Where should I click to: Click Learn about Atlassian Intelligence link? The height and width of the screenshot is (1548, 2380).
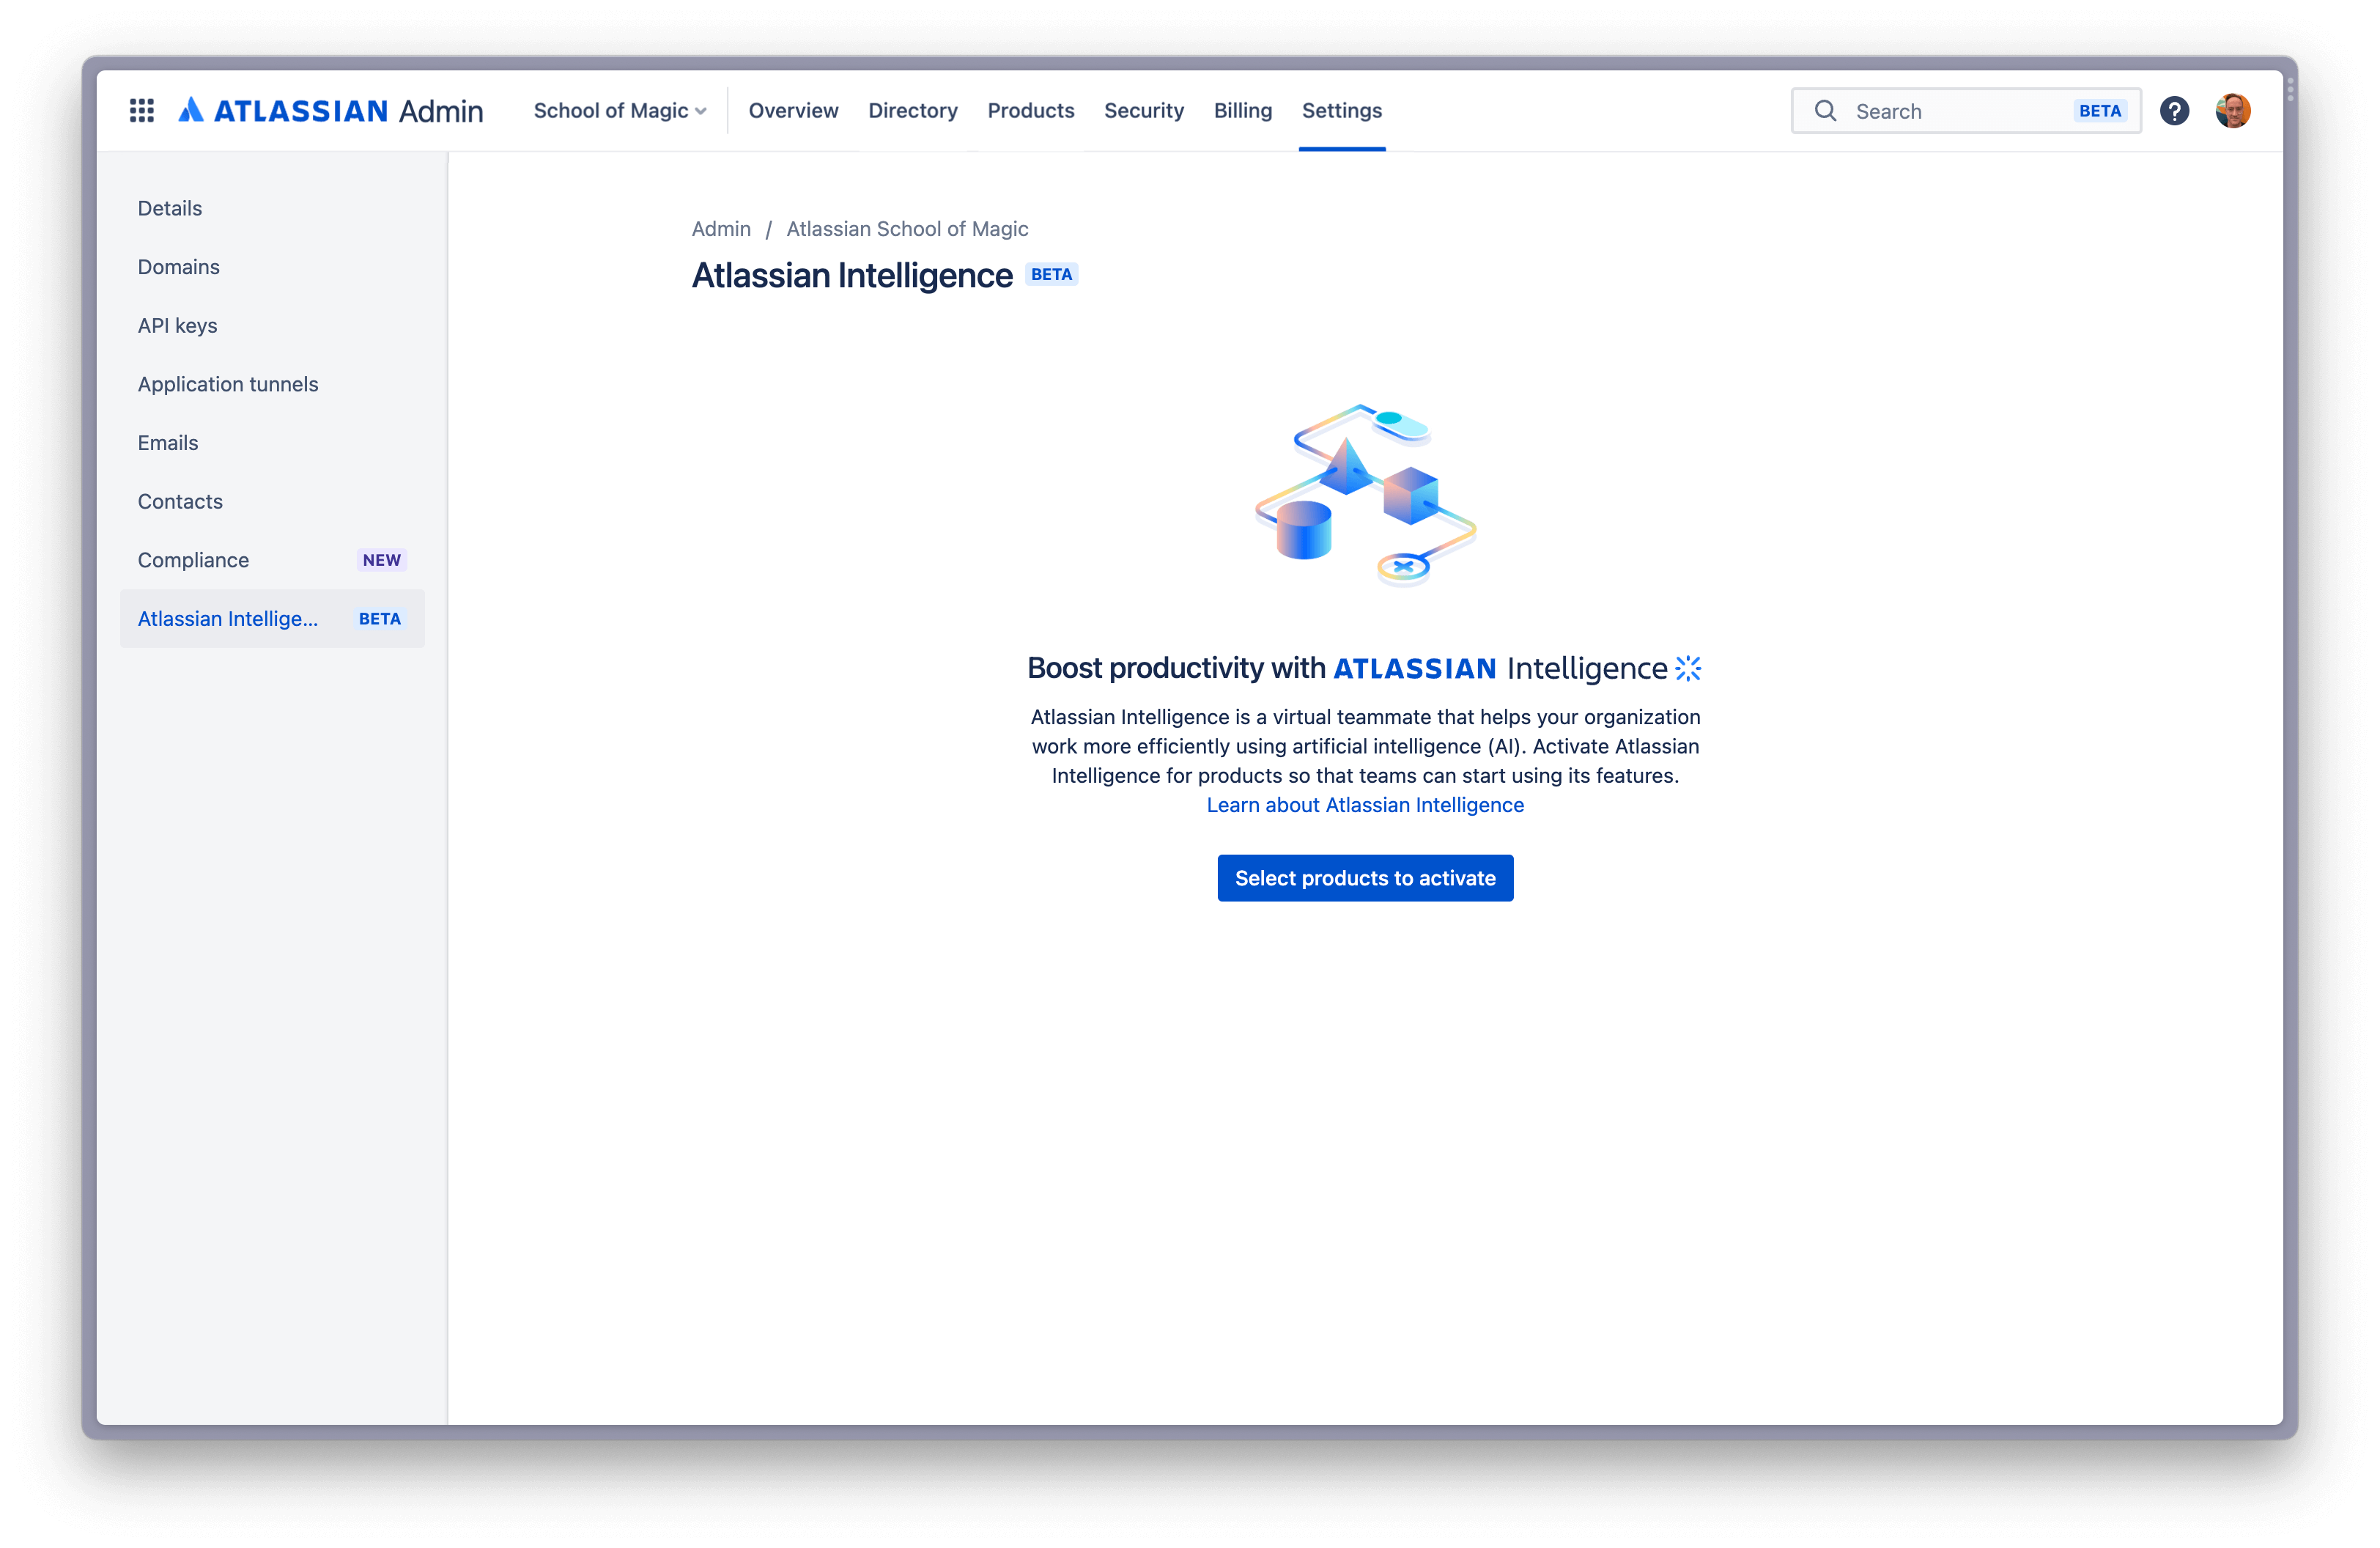click(x=1365, y=803)
